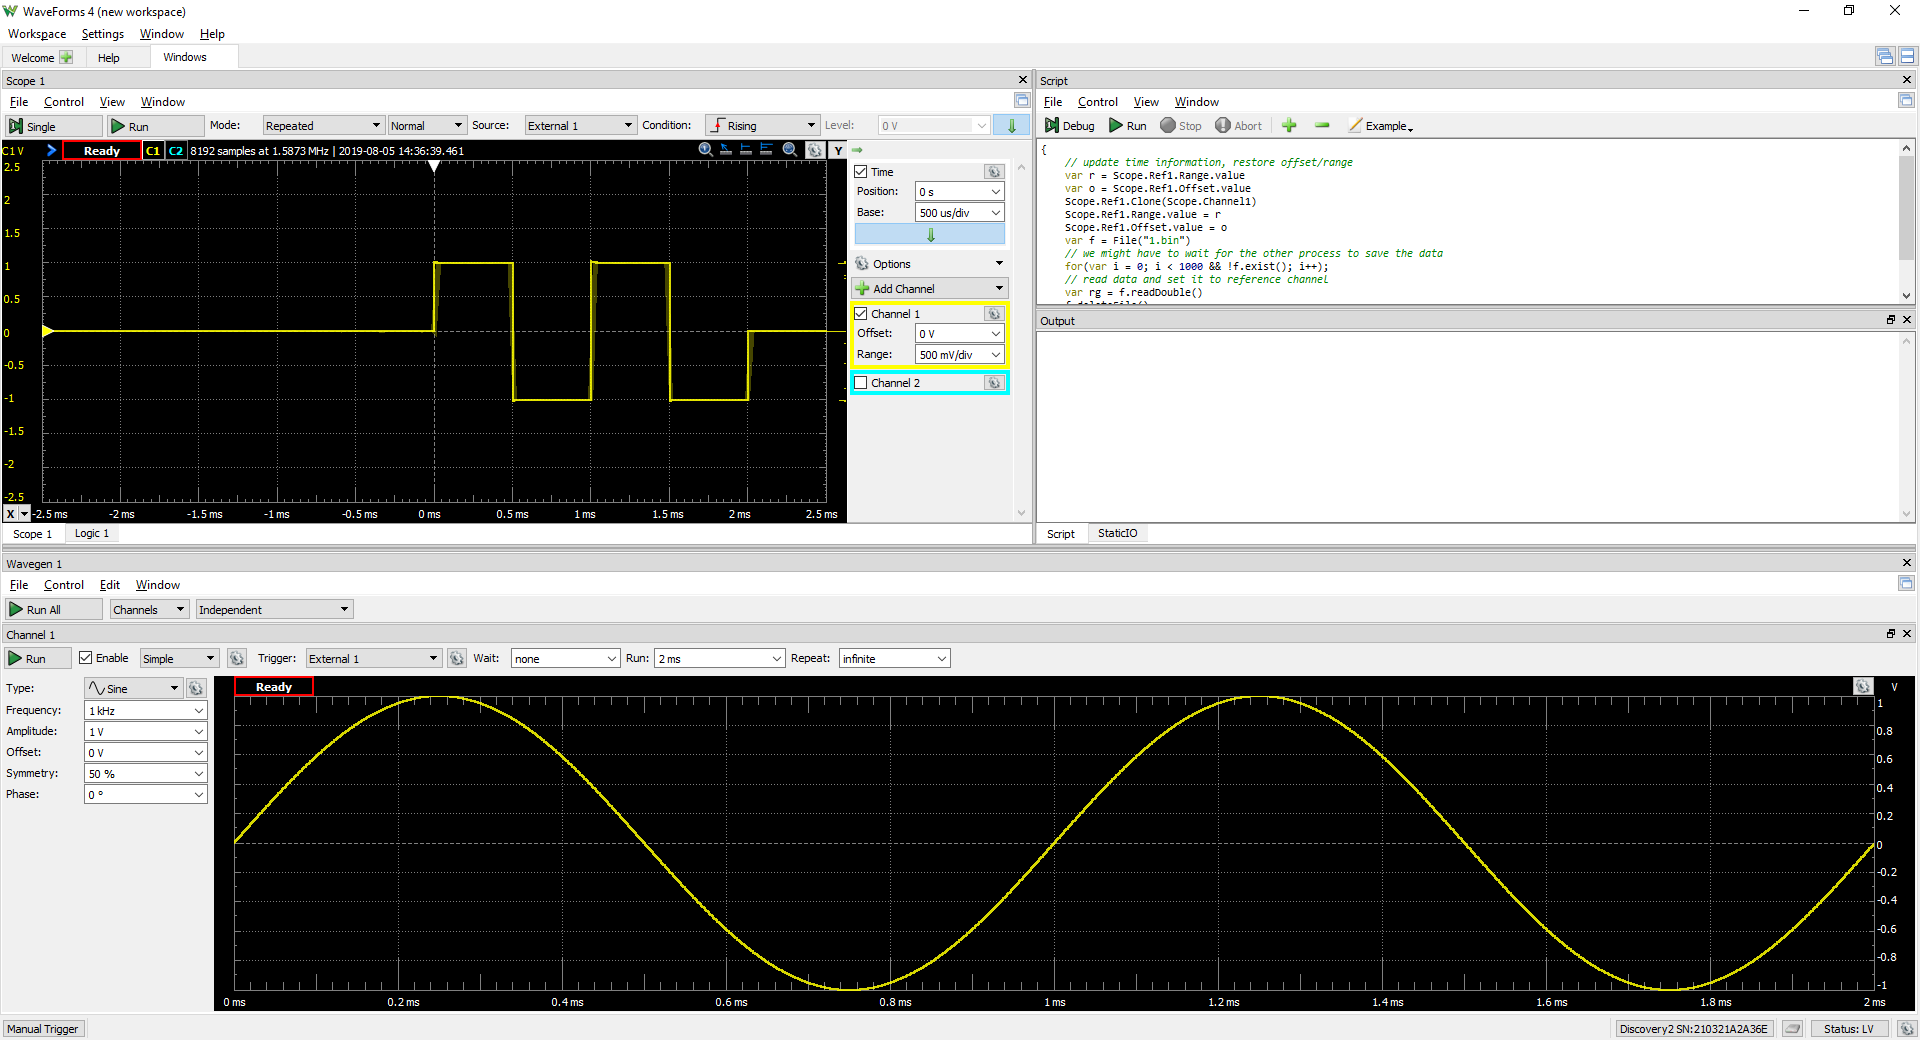Open gear icon beside Wavegen Trigger dropdown
This screenshot has height=1040, width=1920.
(457, 658)
